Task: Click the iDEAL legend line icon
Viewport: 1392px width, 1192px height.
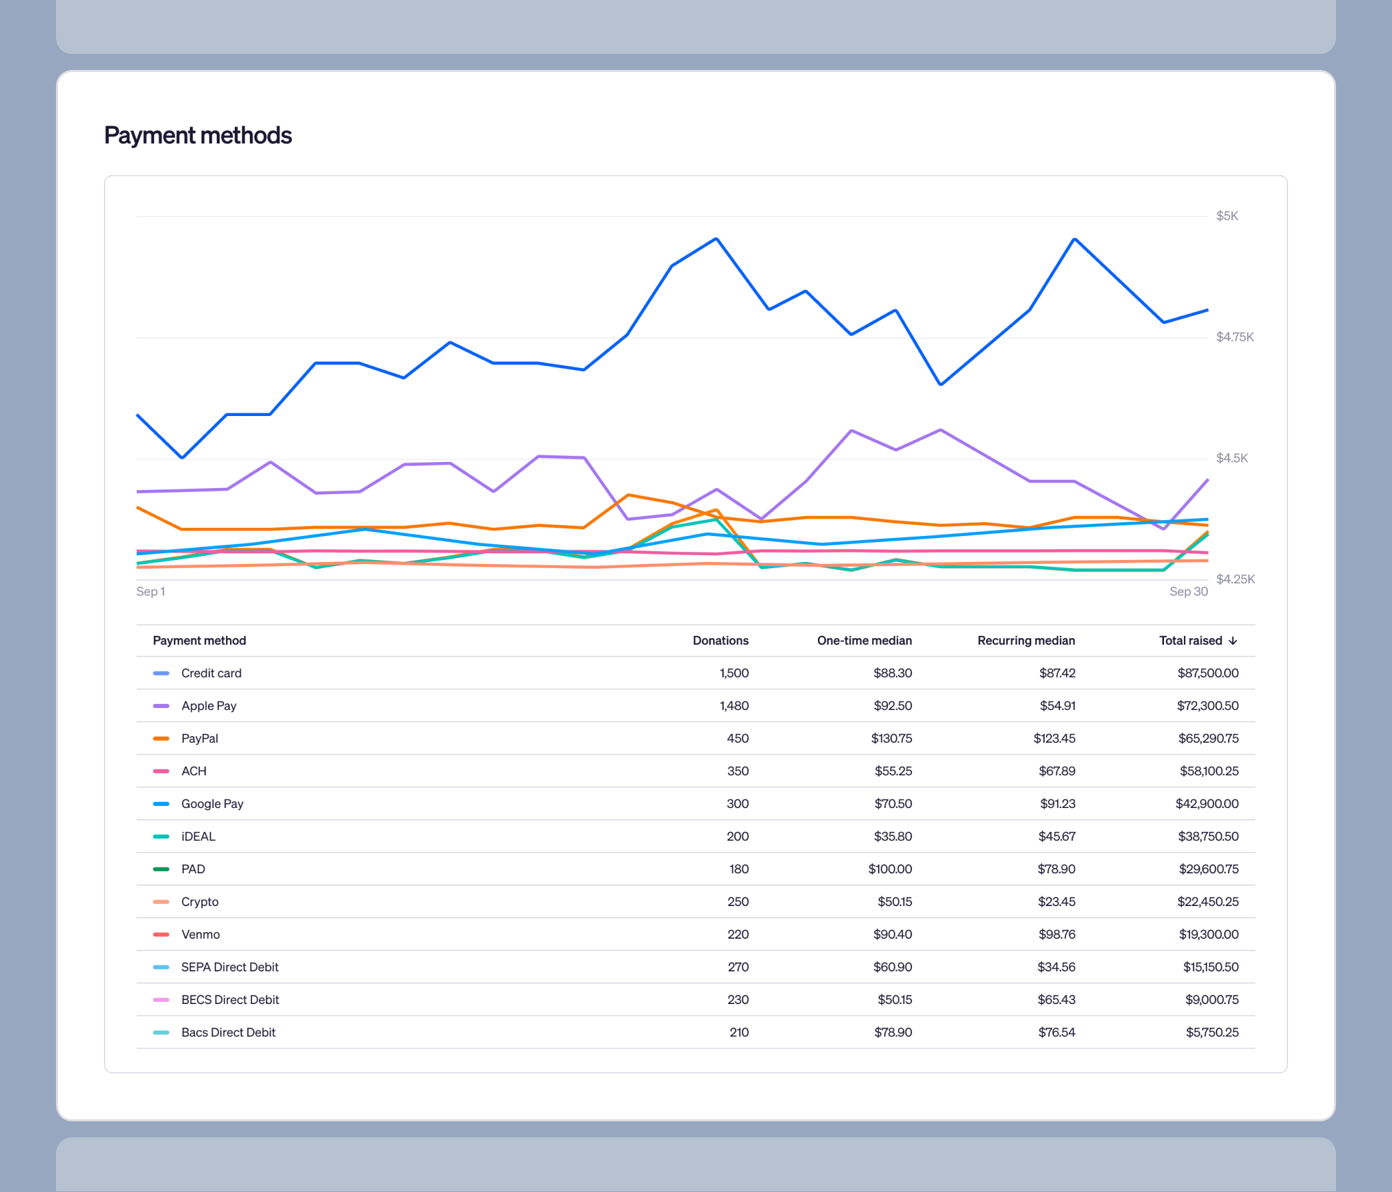Action: coord(162,836)
